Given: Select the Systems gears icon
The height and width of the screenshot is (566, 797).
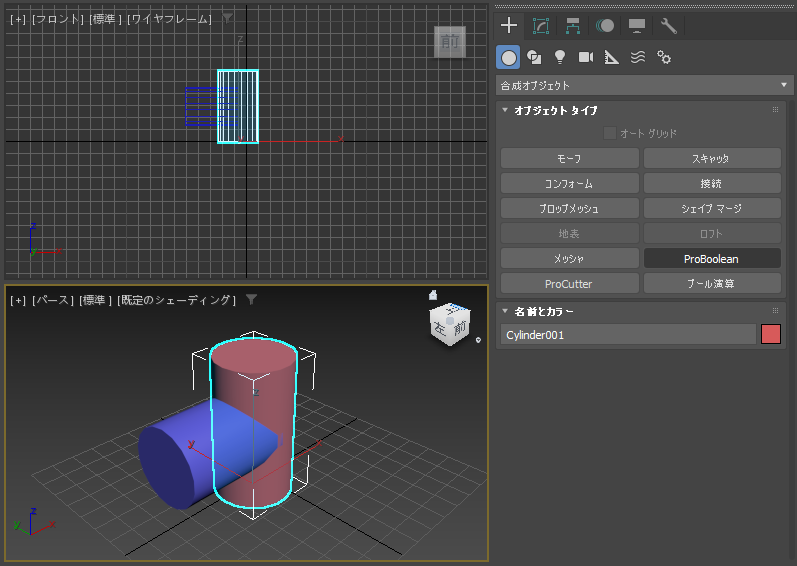Looking at the screenshot, I should tap(664, 57).
